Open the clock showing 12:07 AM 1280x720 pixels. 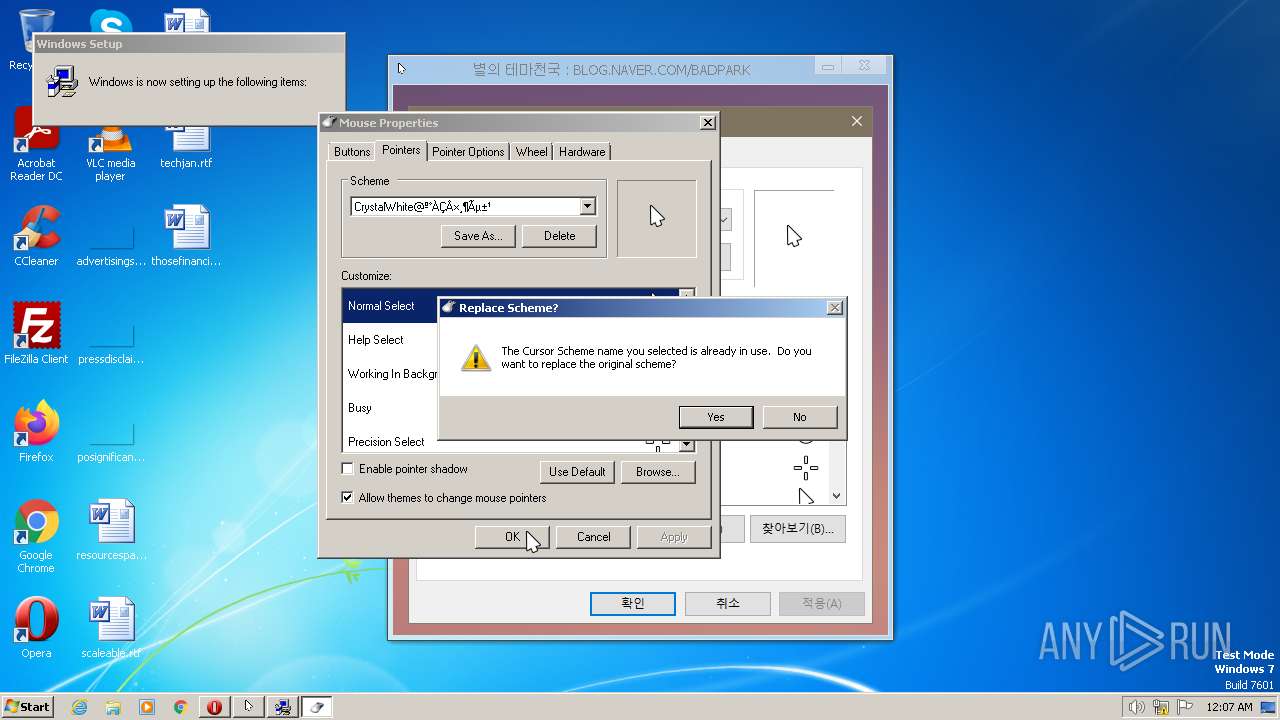[1229, 707]
